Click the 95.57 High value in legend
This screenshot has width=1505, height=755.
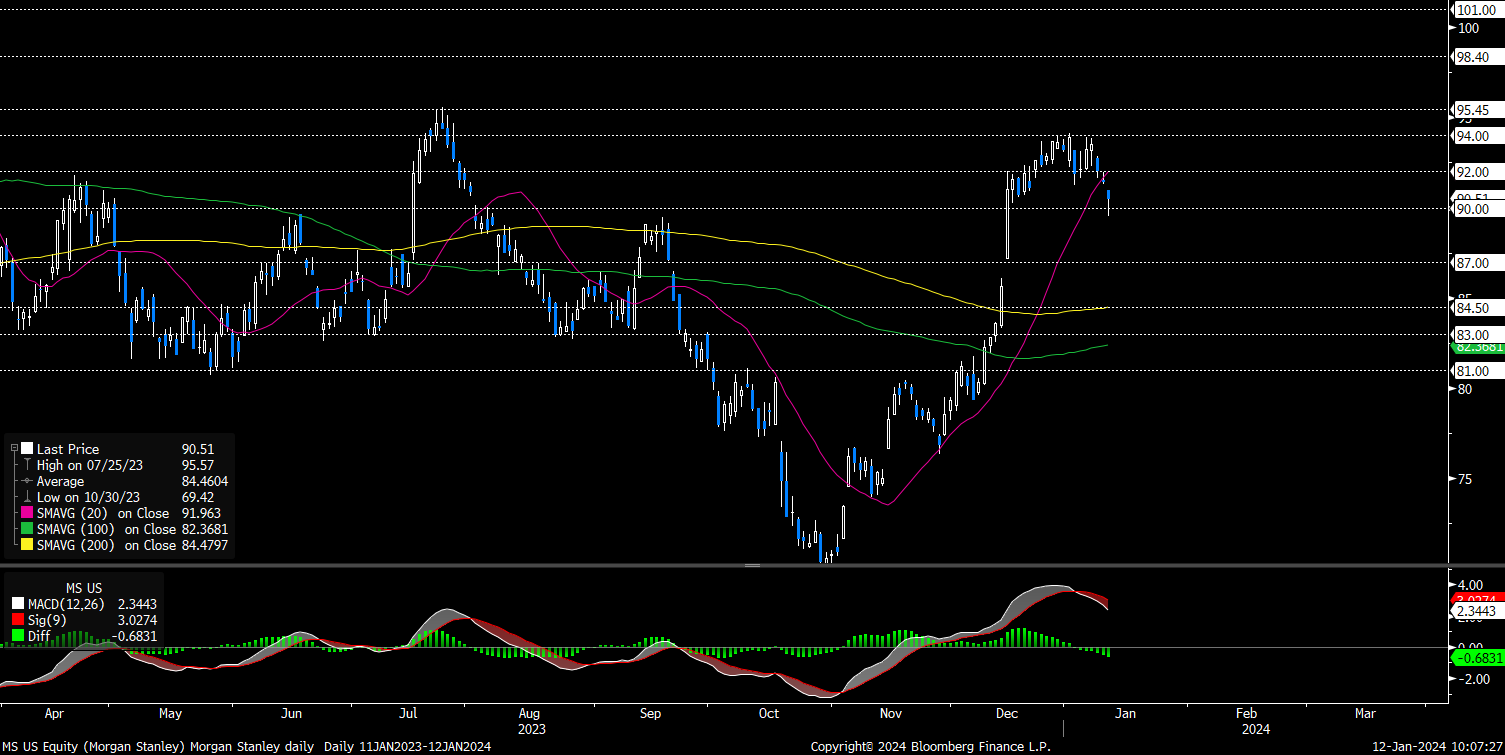tap(200, 466)
